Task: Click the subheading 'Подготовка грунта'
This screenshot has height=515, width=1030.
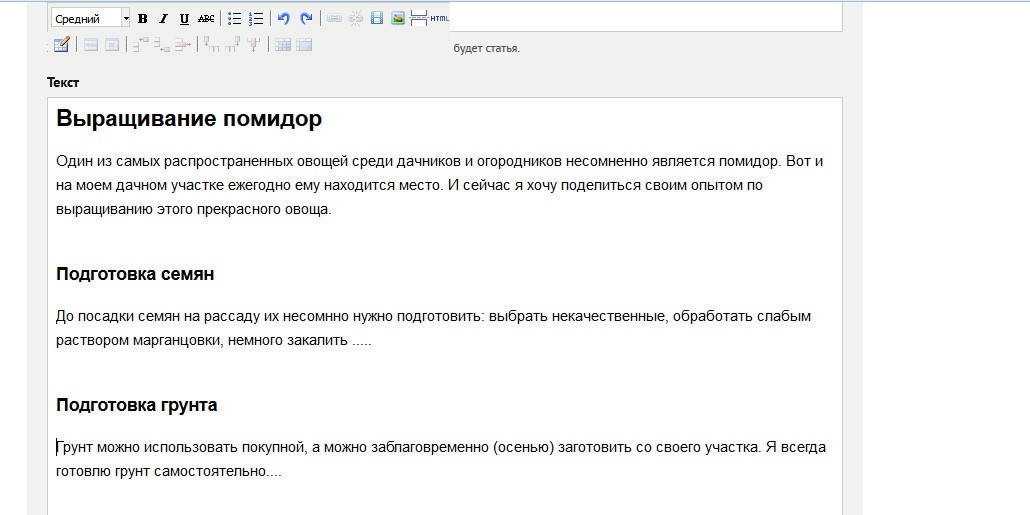Action: point(137,405)
